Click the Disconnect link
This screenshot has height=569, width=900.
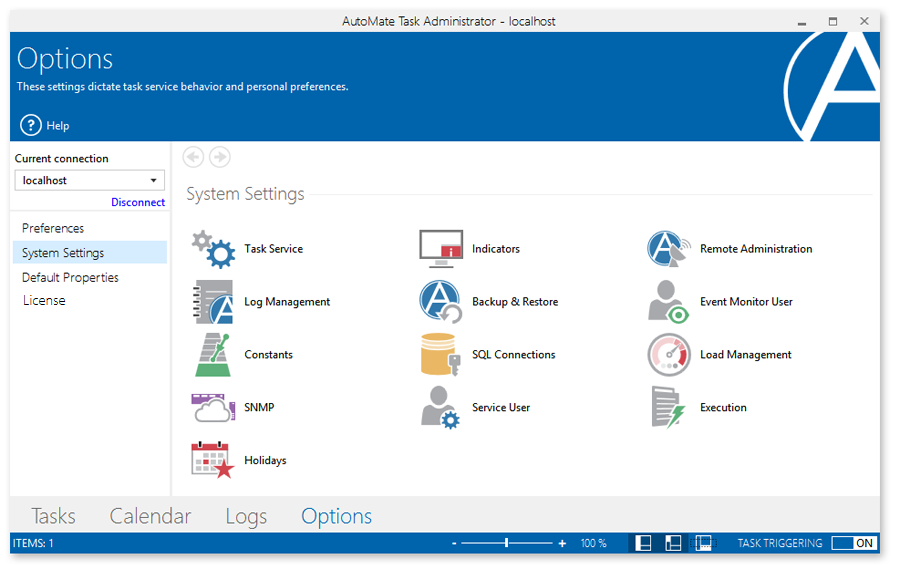click(138, 202)
